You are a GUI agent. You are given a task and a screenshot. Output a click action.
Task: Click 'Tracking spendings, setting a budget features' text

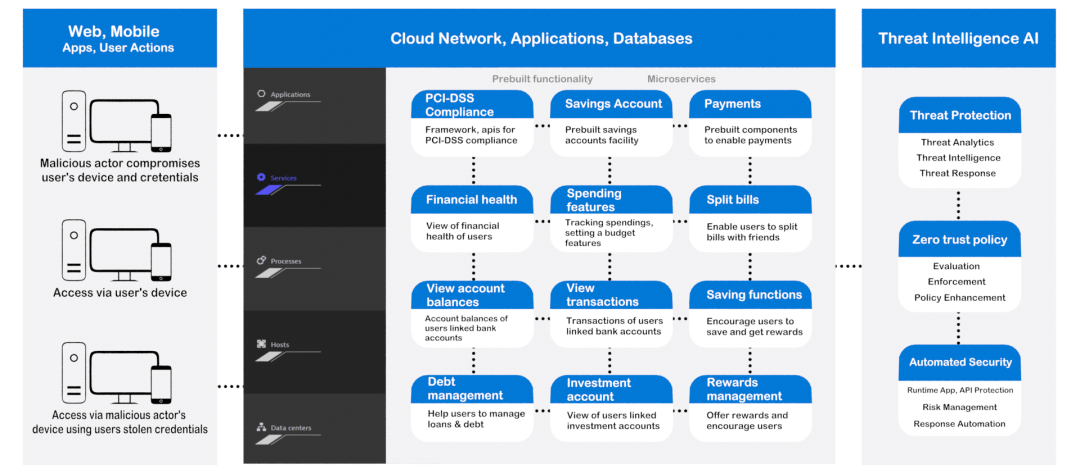click(609, 233)
